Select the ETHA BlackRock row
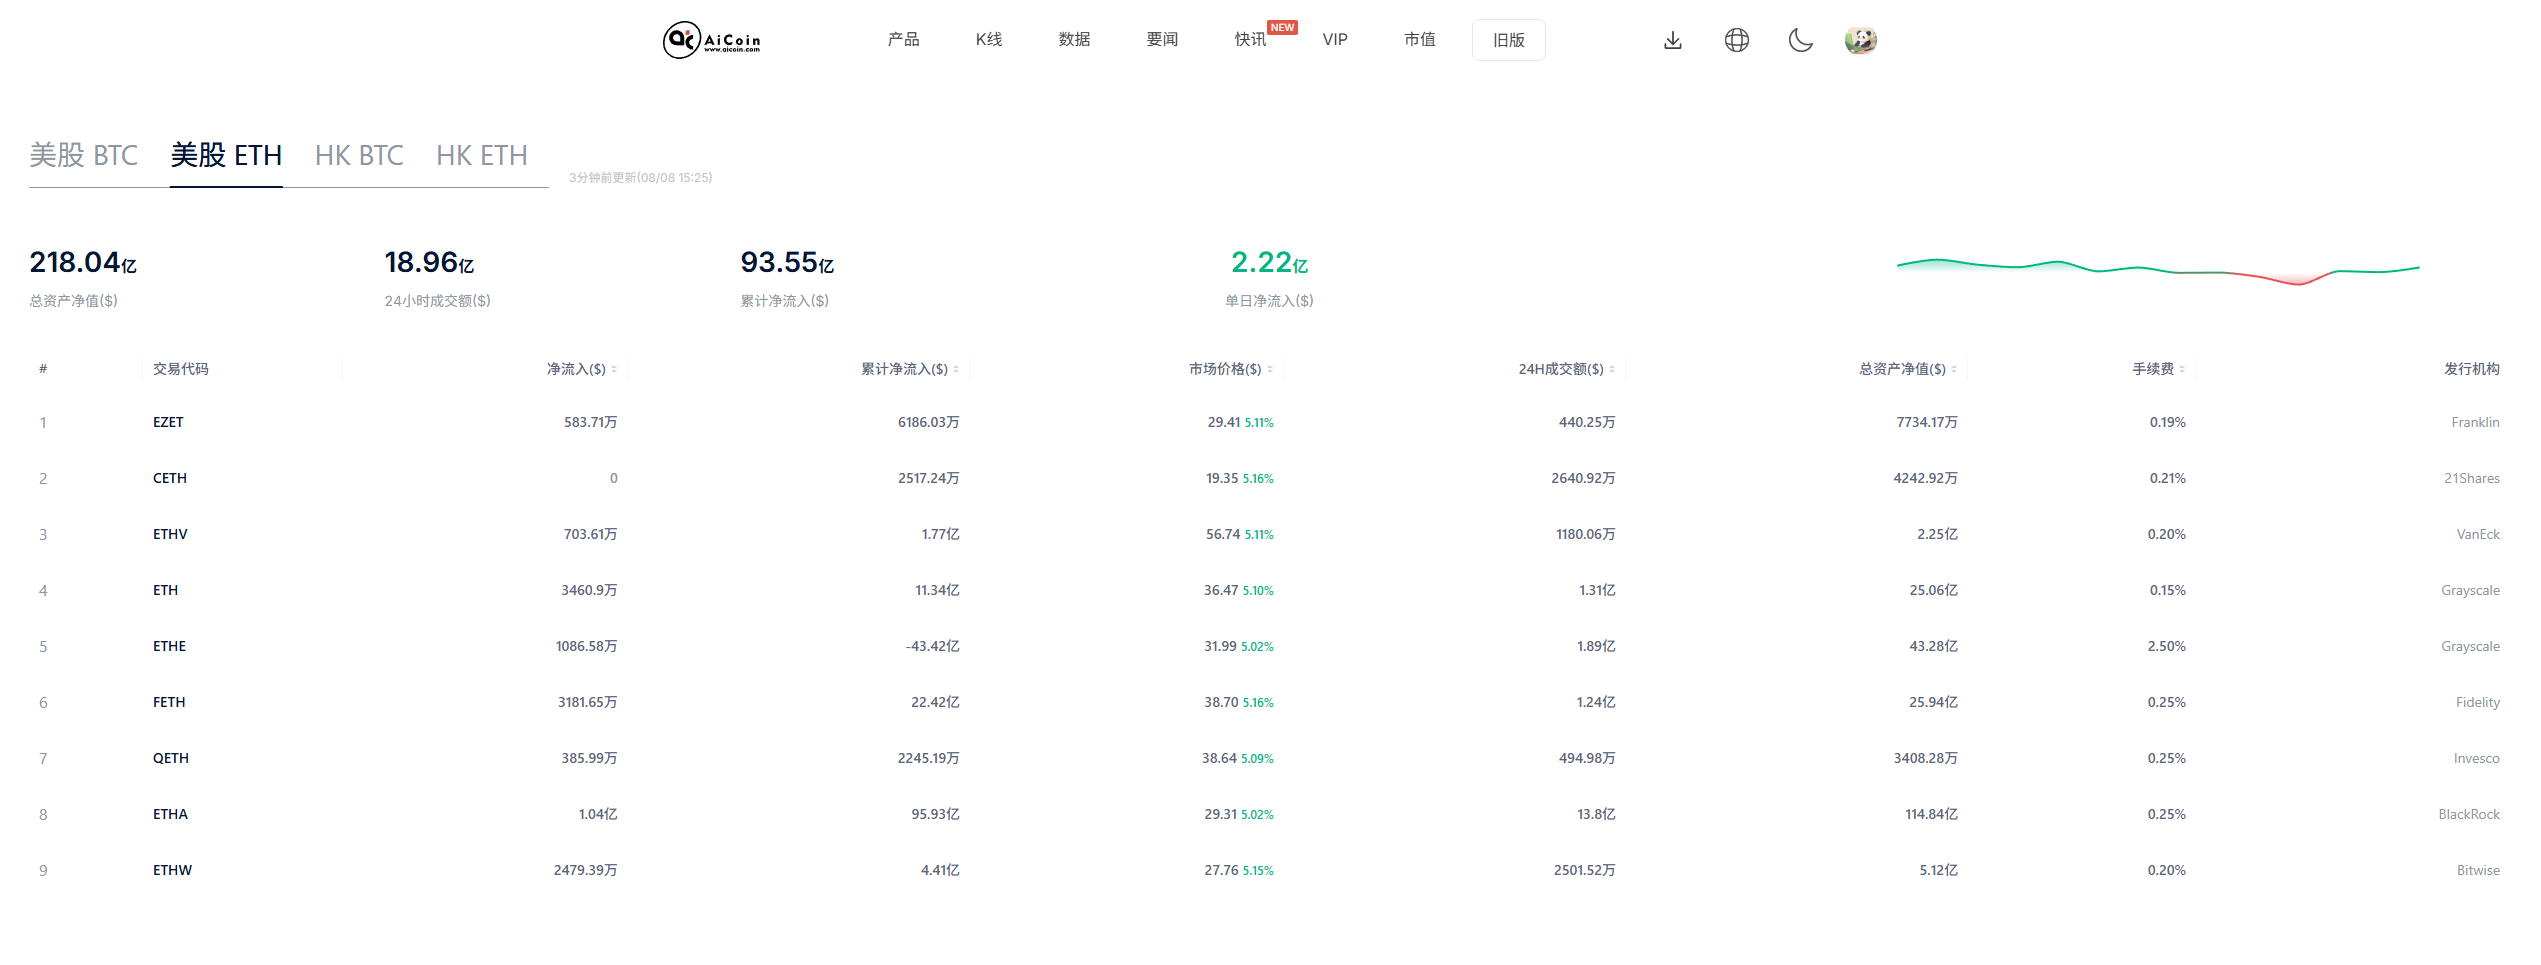2541x965 pixels. coord(170,814)
